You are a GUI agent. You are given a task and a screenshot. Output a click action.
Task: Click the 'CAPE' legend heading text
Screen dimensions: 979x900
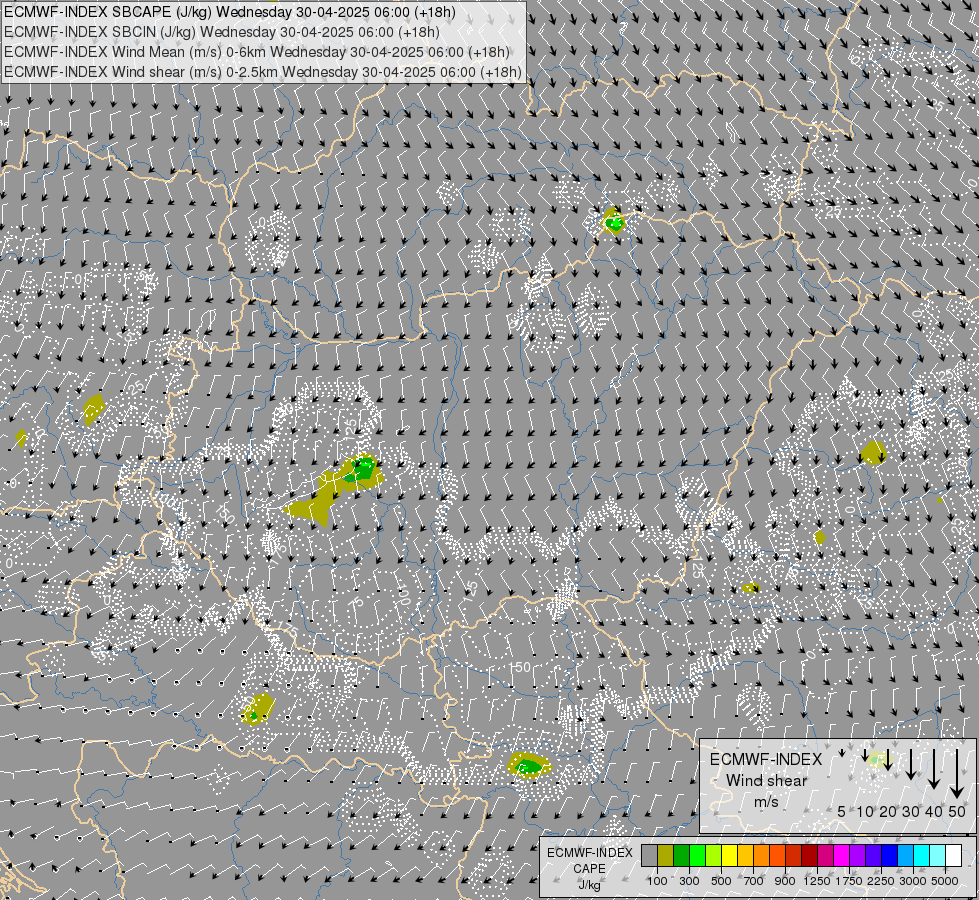click(589, 869)
